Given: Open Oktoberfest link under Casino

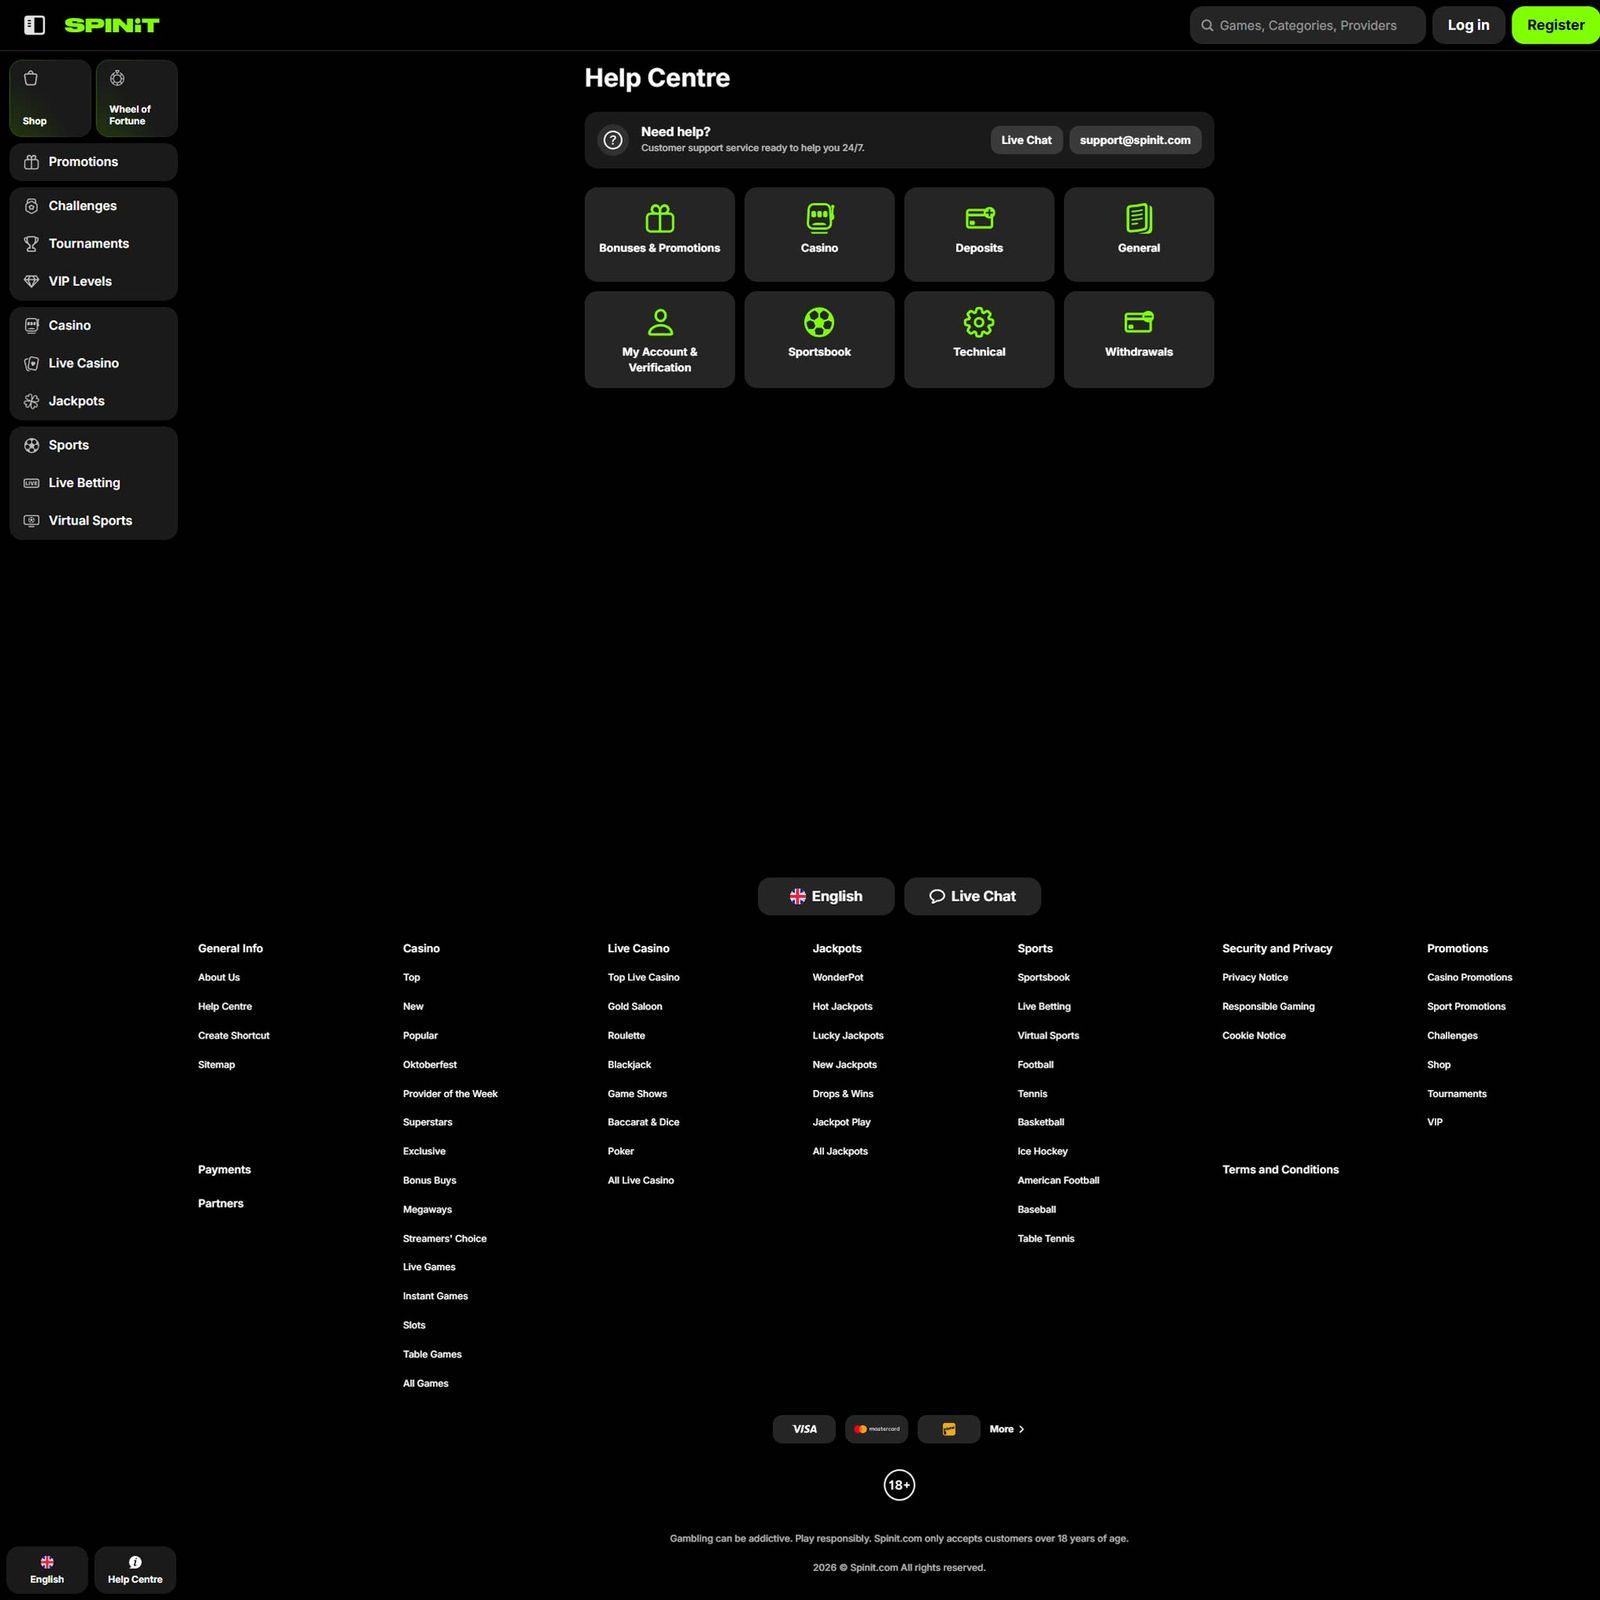Looking at the screenshot, I should [430, 1065].
